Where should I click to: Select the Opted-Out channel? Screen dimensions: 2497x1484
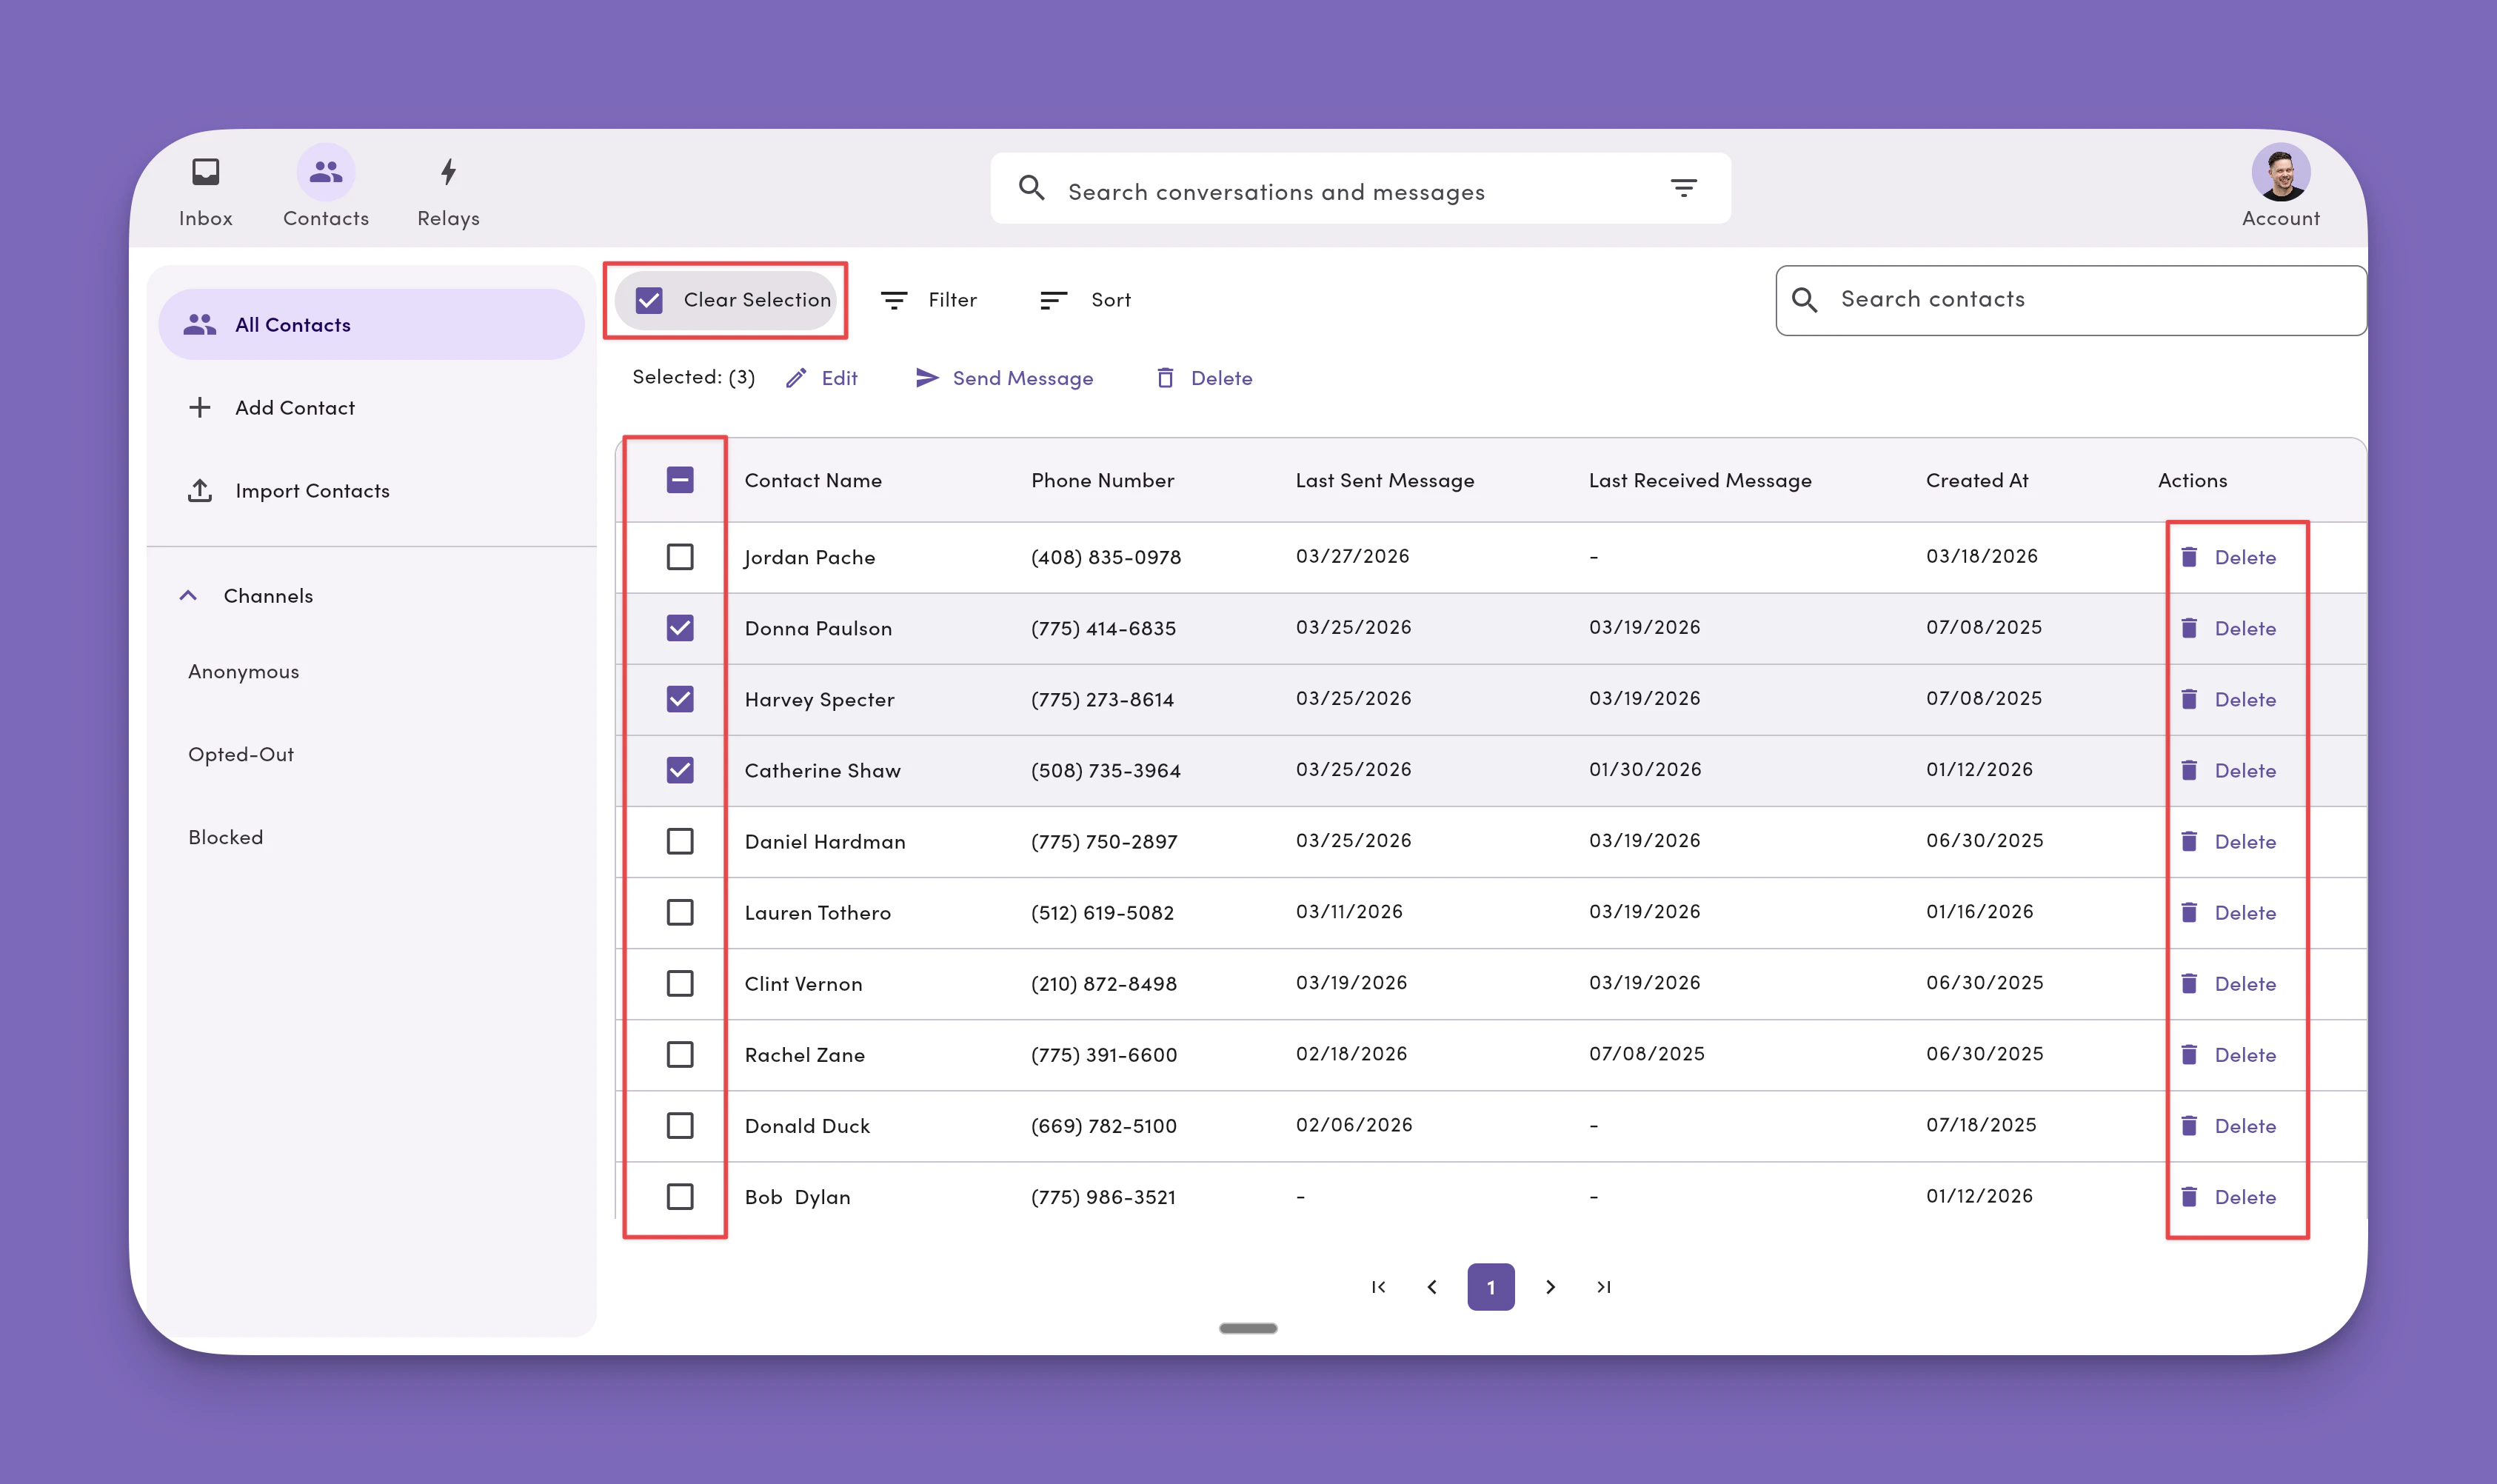(241, 755)
